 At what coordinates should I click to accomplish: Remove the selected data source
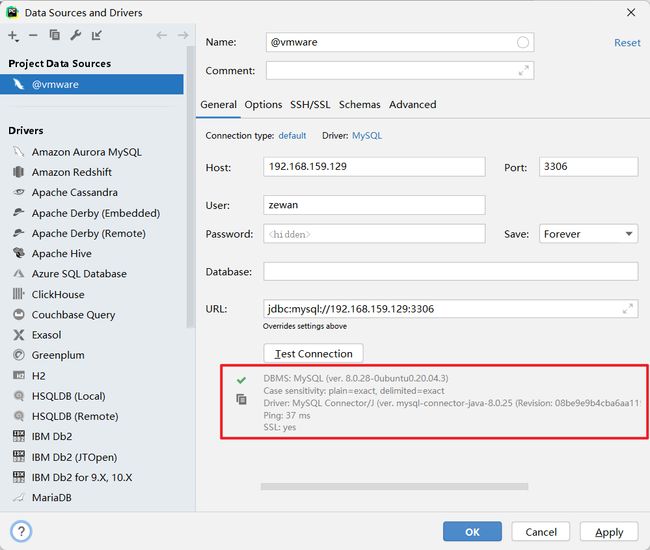tap(33, 36)
